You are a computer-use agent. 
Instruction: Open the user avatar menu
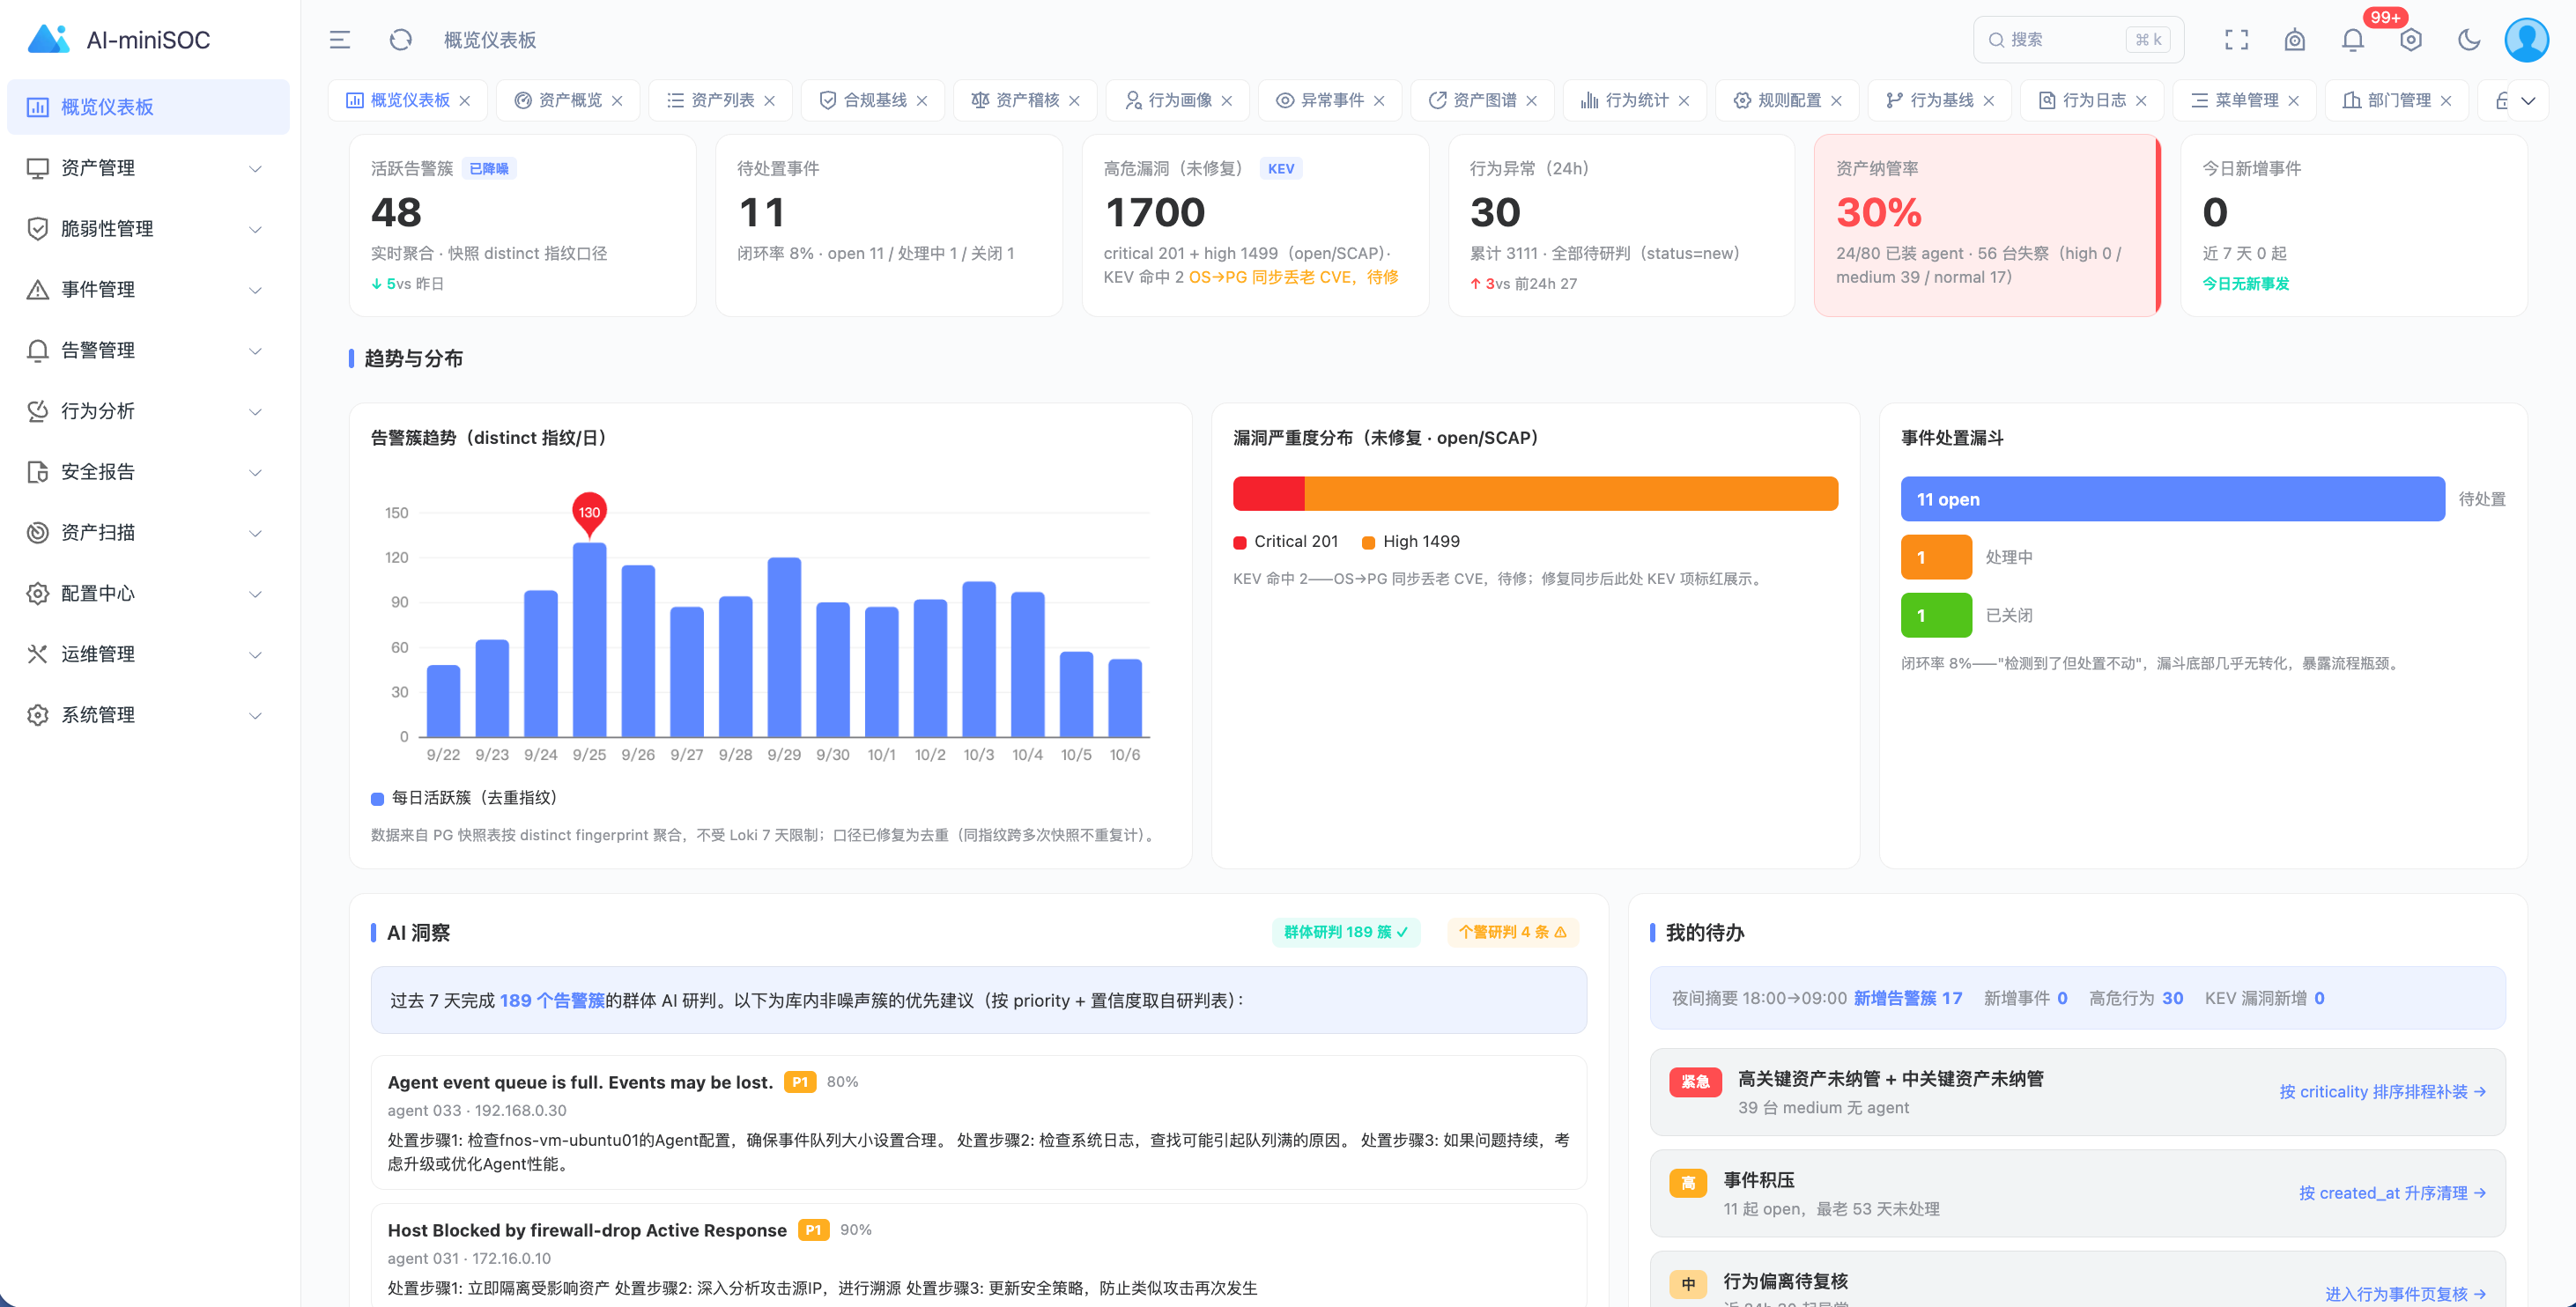tap(2527, 40)
